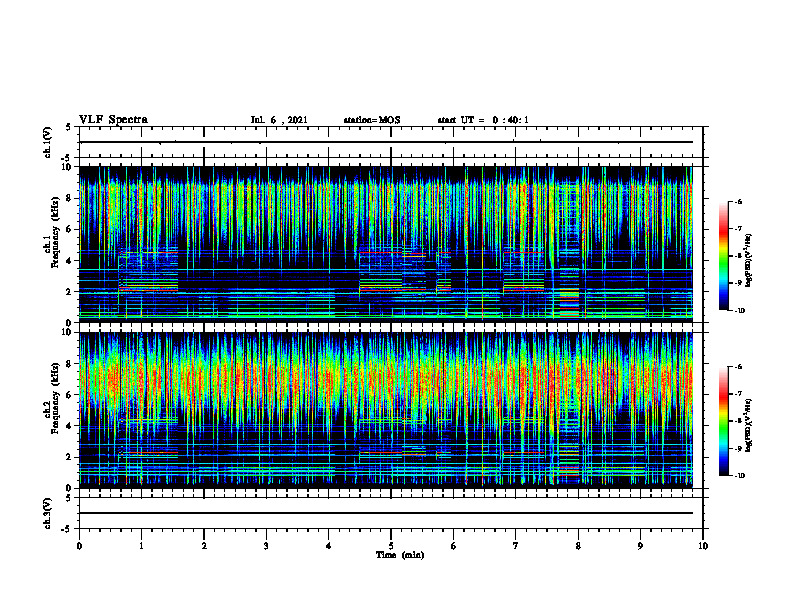Click the -8 label on ch.1 colorbar
The image size is (792, 612).
[738, 256]
